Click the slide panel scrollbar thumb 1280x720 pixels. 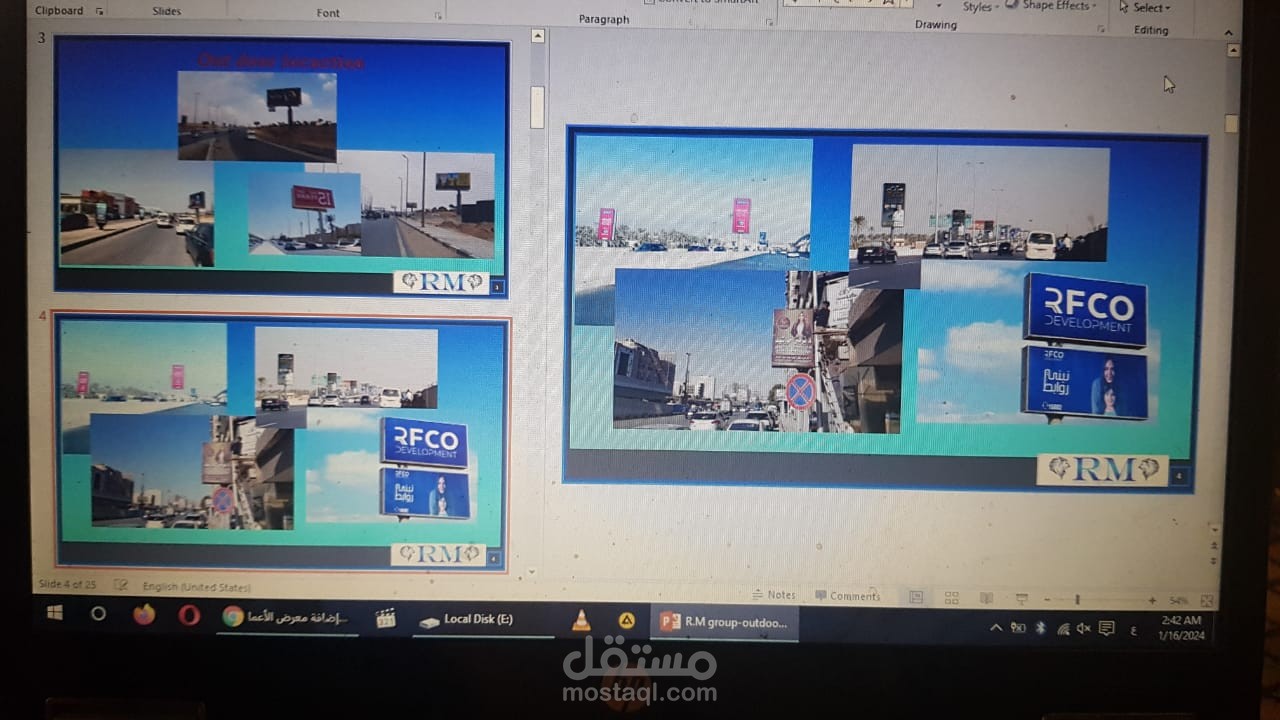(537, 107)
